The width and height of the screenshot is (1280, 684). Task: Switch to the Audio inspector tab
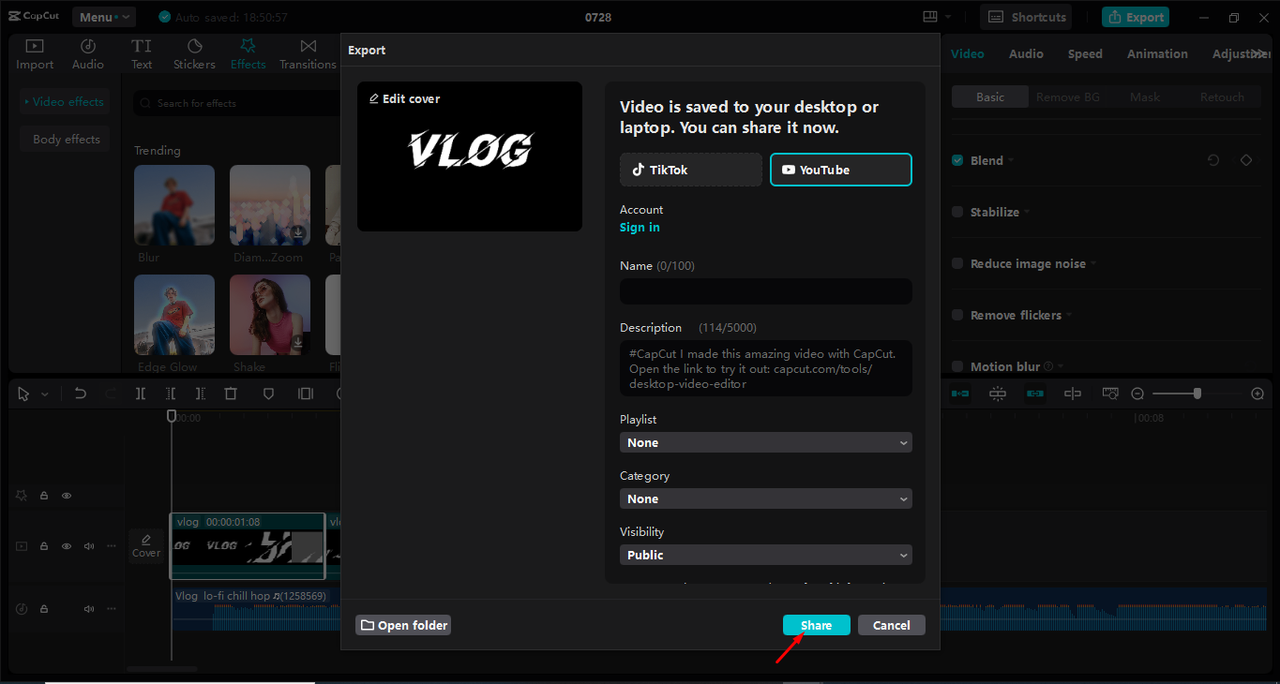click(1026, 54)
